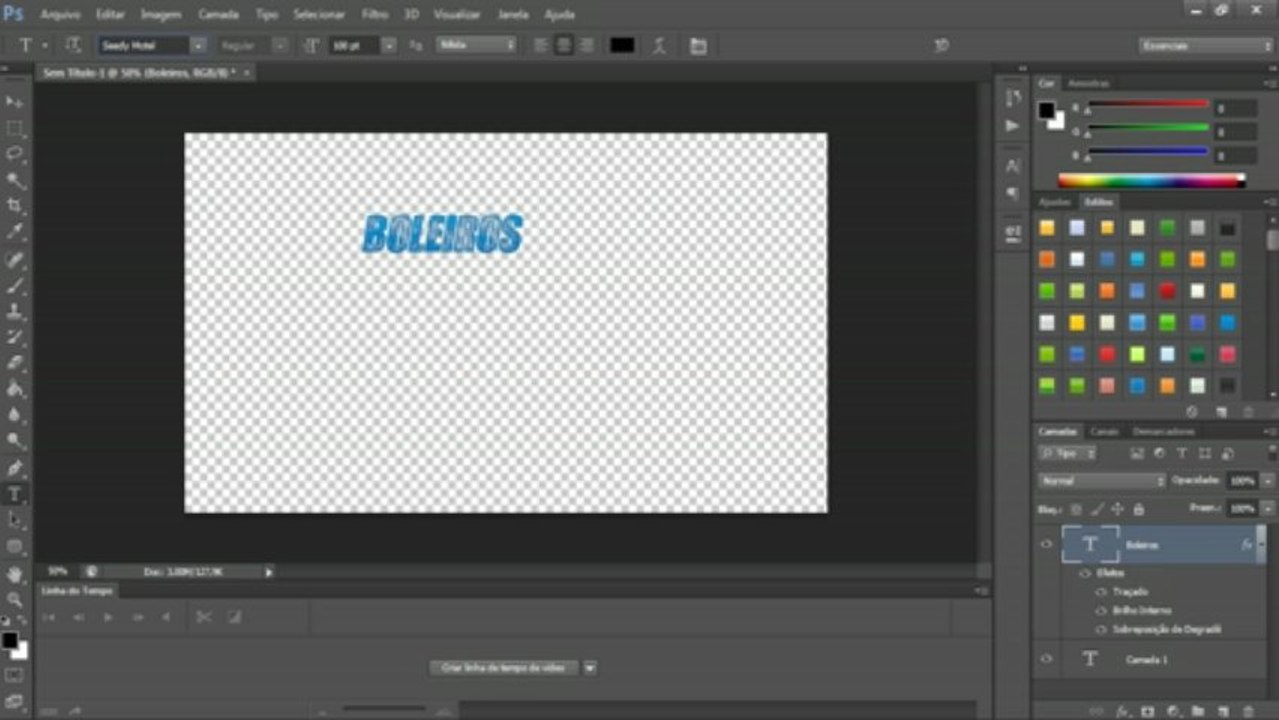1279x720 pixels.
Task: Select the Zoom tool
Action: (x=15, y=600)
